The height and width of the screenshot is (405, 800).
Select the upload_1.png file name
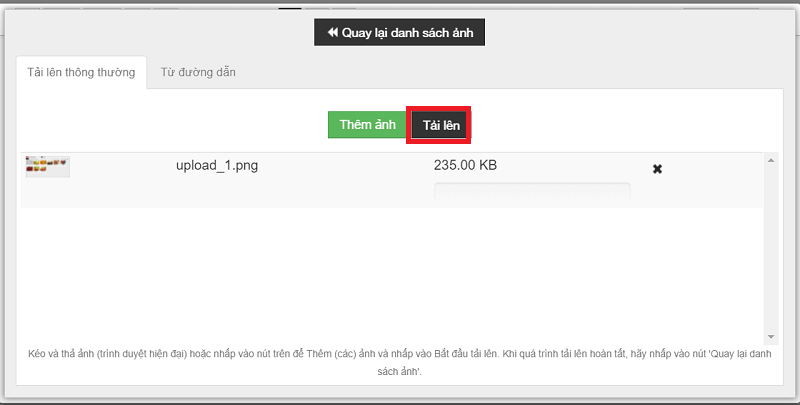(217, 165)
